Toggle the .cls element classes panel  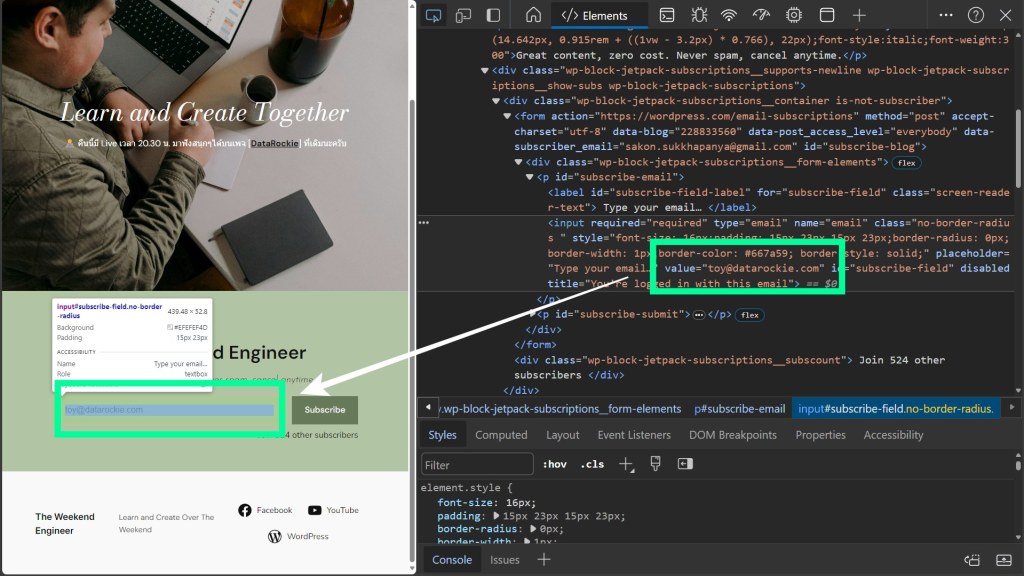point(593,464)
